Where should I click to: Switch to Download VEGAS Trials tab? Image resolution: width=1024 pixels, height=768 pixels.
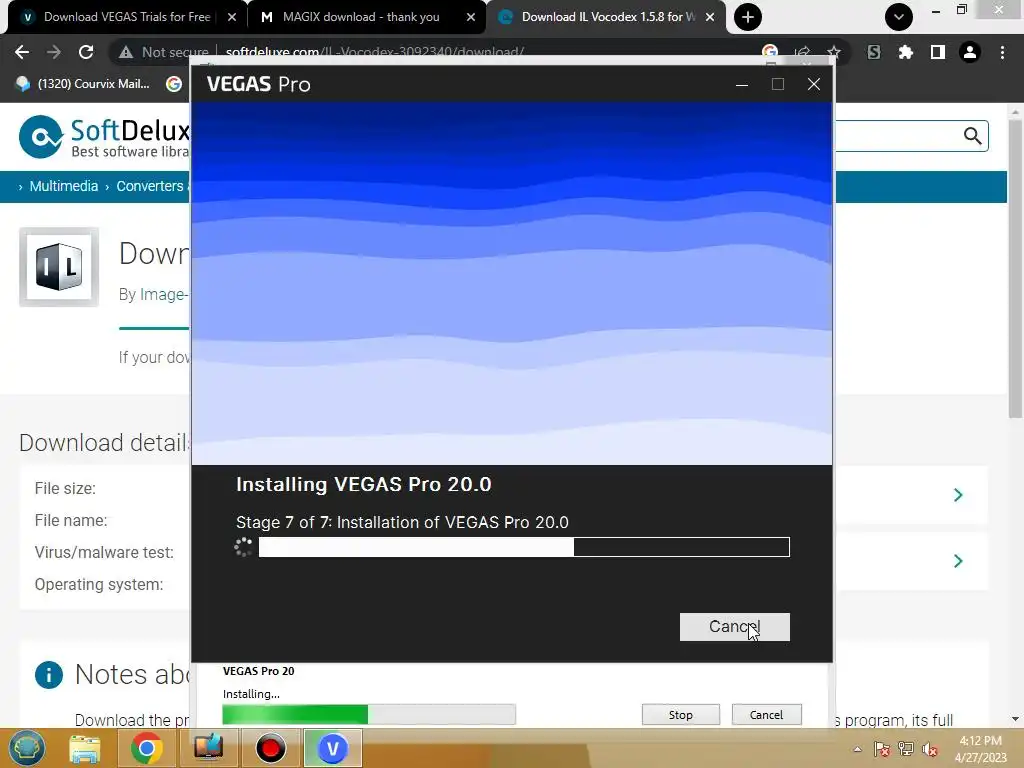[x=126, y=17]
